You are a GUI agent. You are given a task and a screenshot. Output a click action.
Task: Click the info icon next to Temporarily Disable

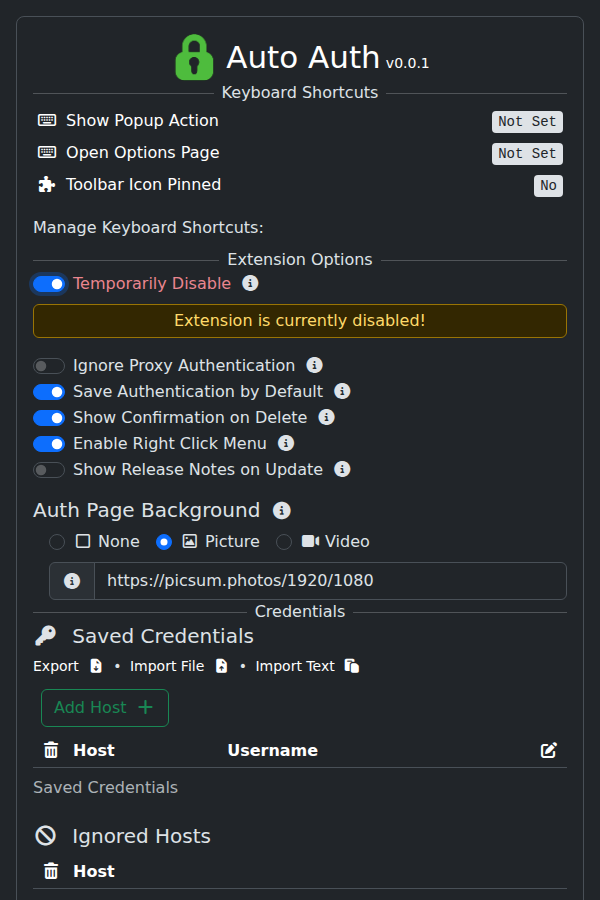[x=251, y=283]
